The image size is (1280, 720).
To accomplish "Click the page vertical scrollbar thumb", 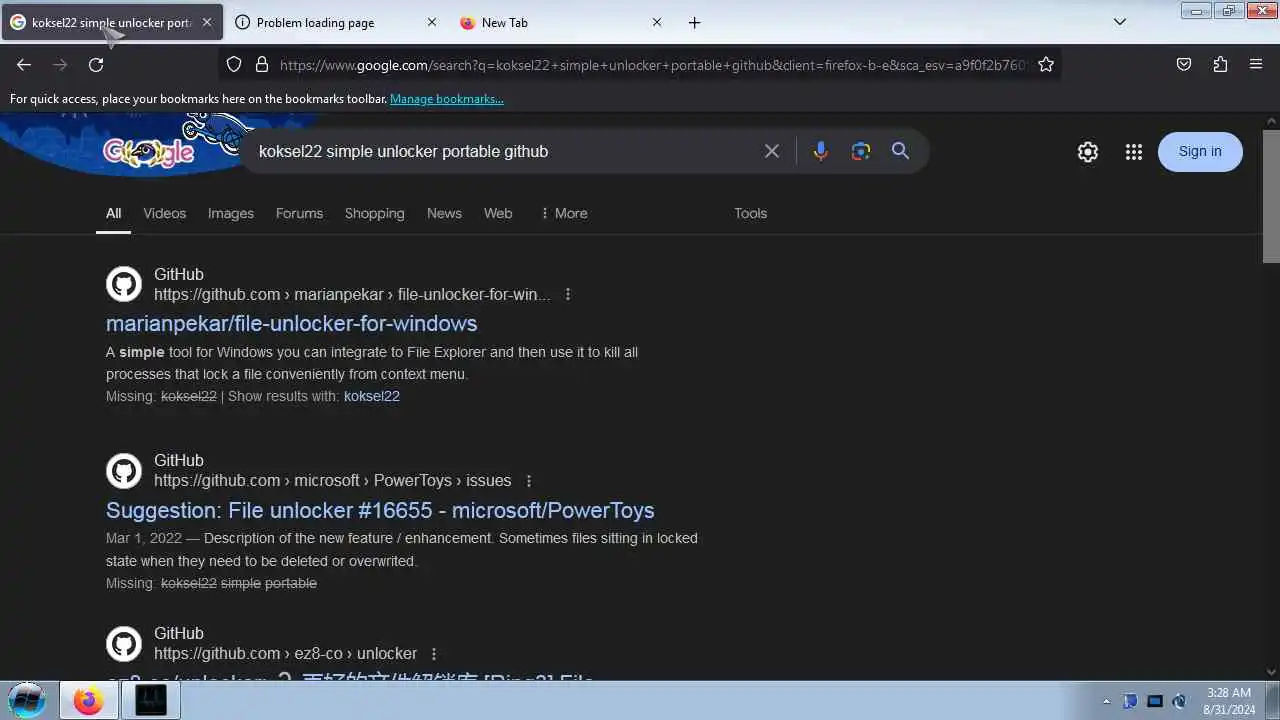I will click(1271, 195).
